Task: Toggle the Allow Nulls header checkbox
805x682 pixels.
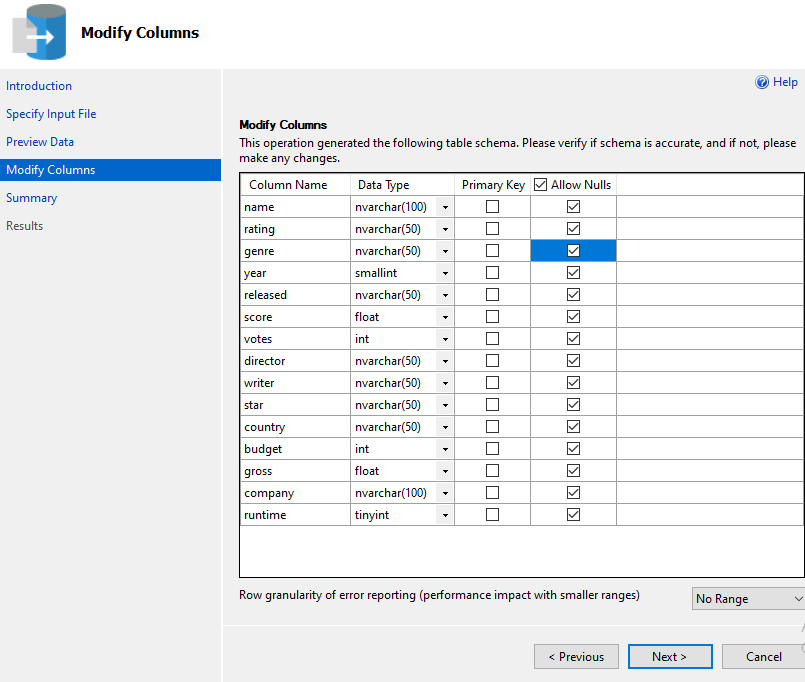Action: (x=539, y=184)
